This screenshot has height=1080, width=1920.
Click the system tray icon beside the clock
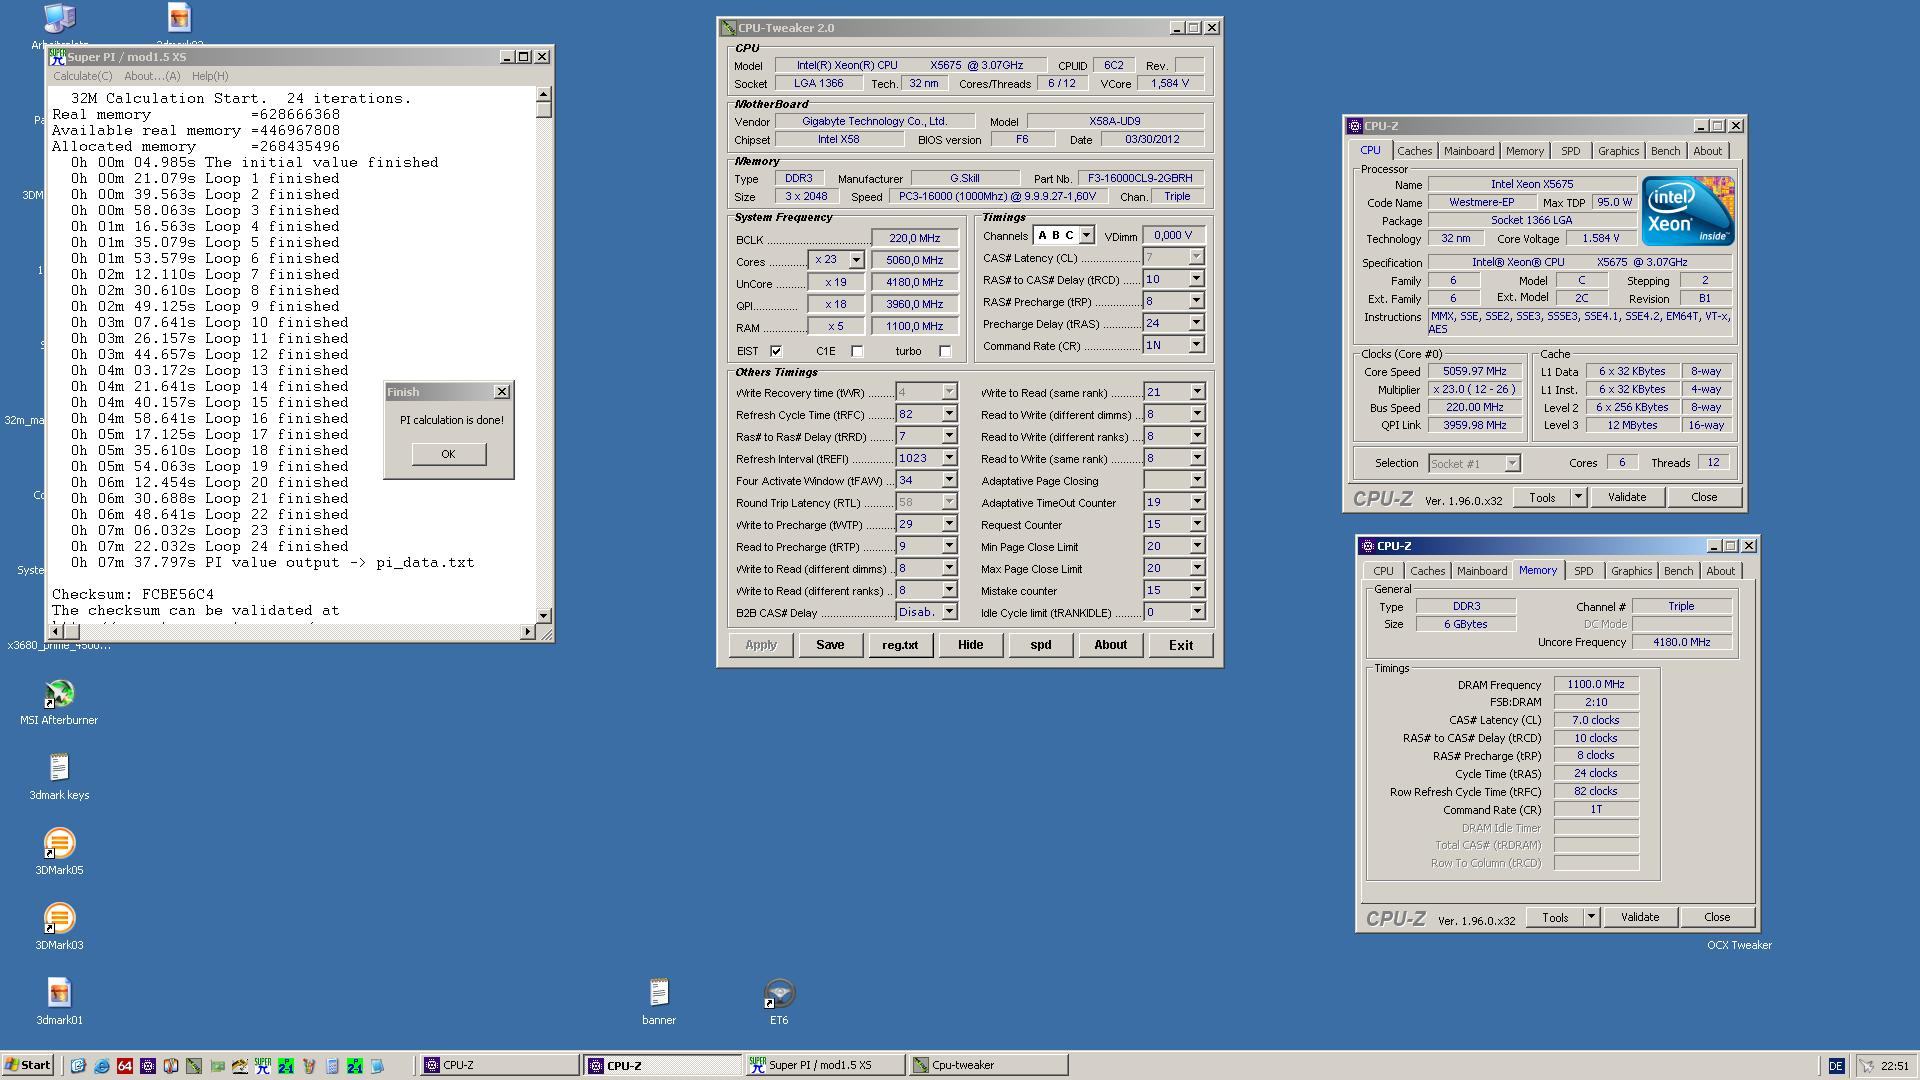coord(1866,1066)
